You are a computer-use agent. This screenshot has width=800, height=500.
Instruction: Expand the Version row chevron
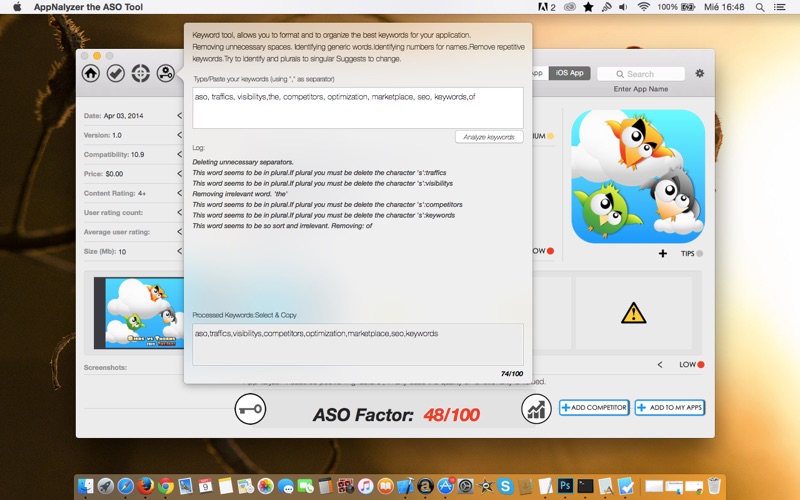point(180,135)
